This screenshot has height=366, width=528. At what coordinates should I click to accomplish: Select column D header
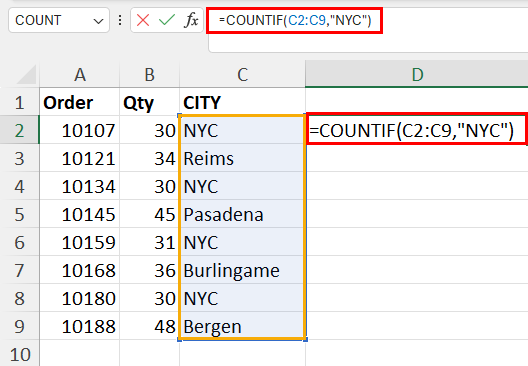[x=417, y=74]
